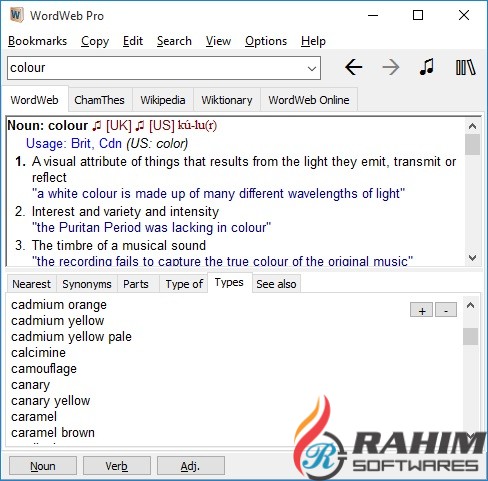Select 'canary' in the list
The width and height of the screenshot is (488, 481).
pyautogui.click(x=31, y=385)
